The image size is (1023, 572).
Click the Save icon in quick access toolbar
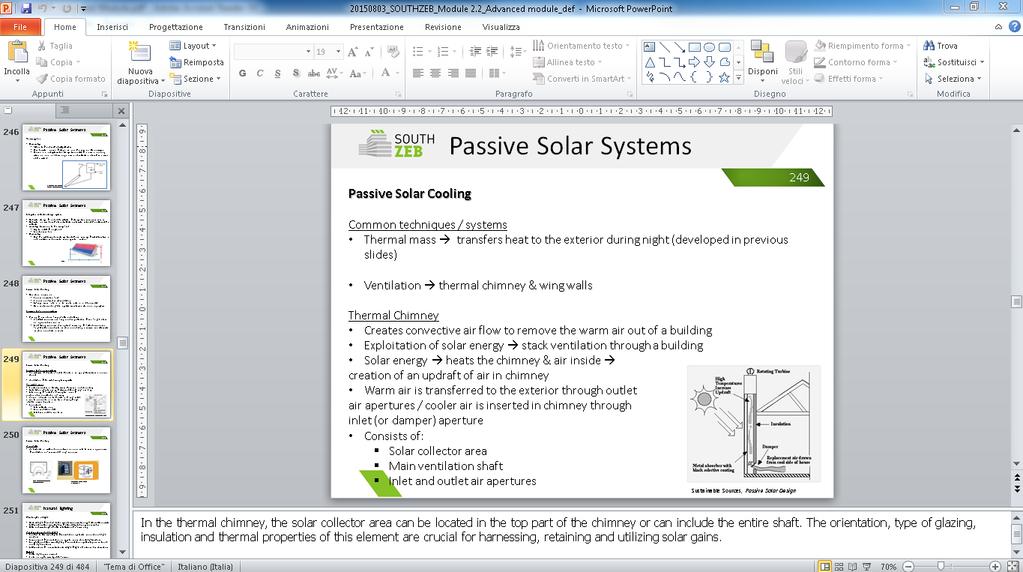tap(26, 8)
